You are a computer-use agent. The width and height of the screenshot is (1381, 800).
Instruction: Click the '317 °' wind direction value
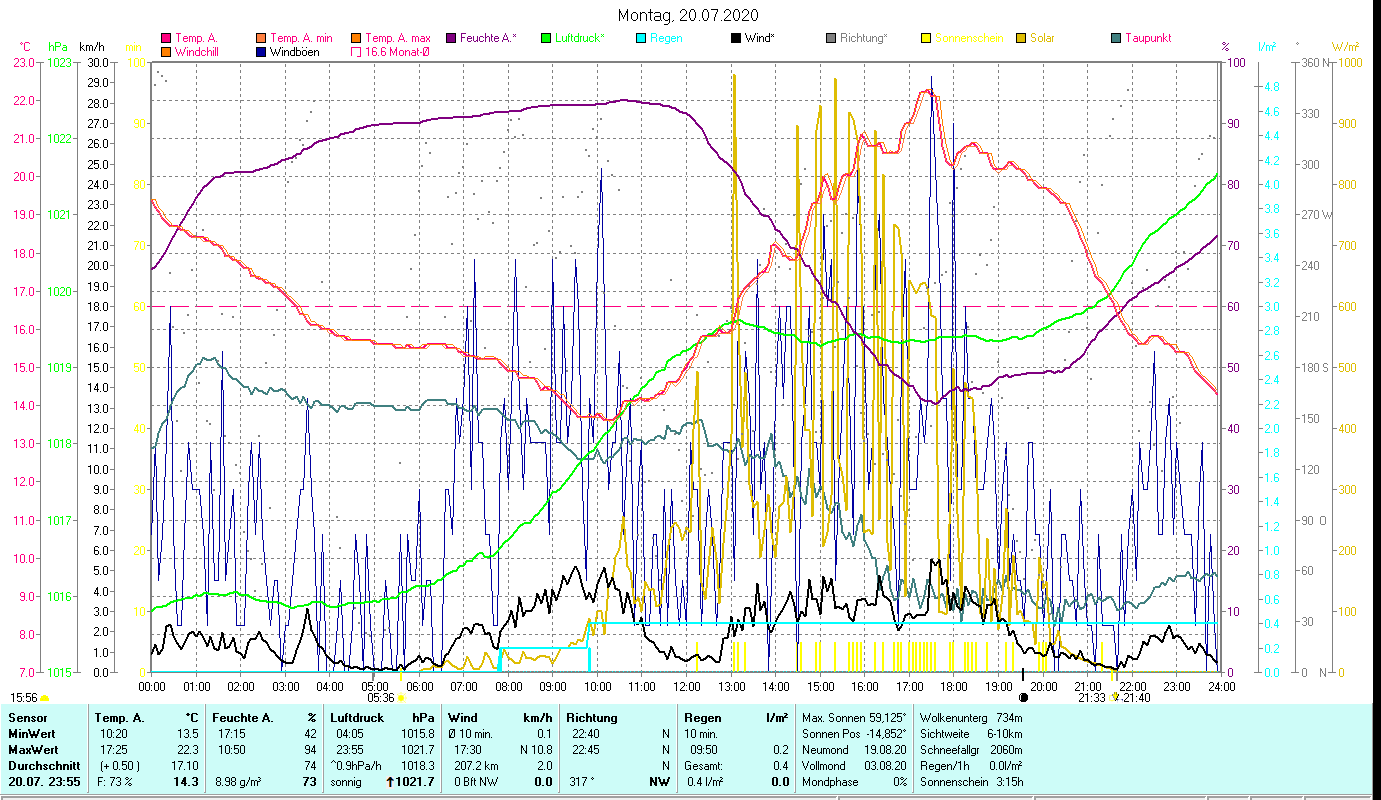(x=581, y=782)
